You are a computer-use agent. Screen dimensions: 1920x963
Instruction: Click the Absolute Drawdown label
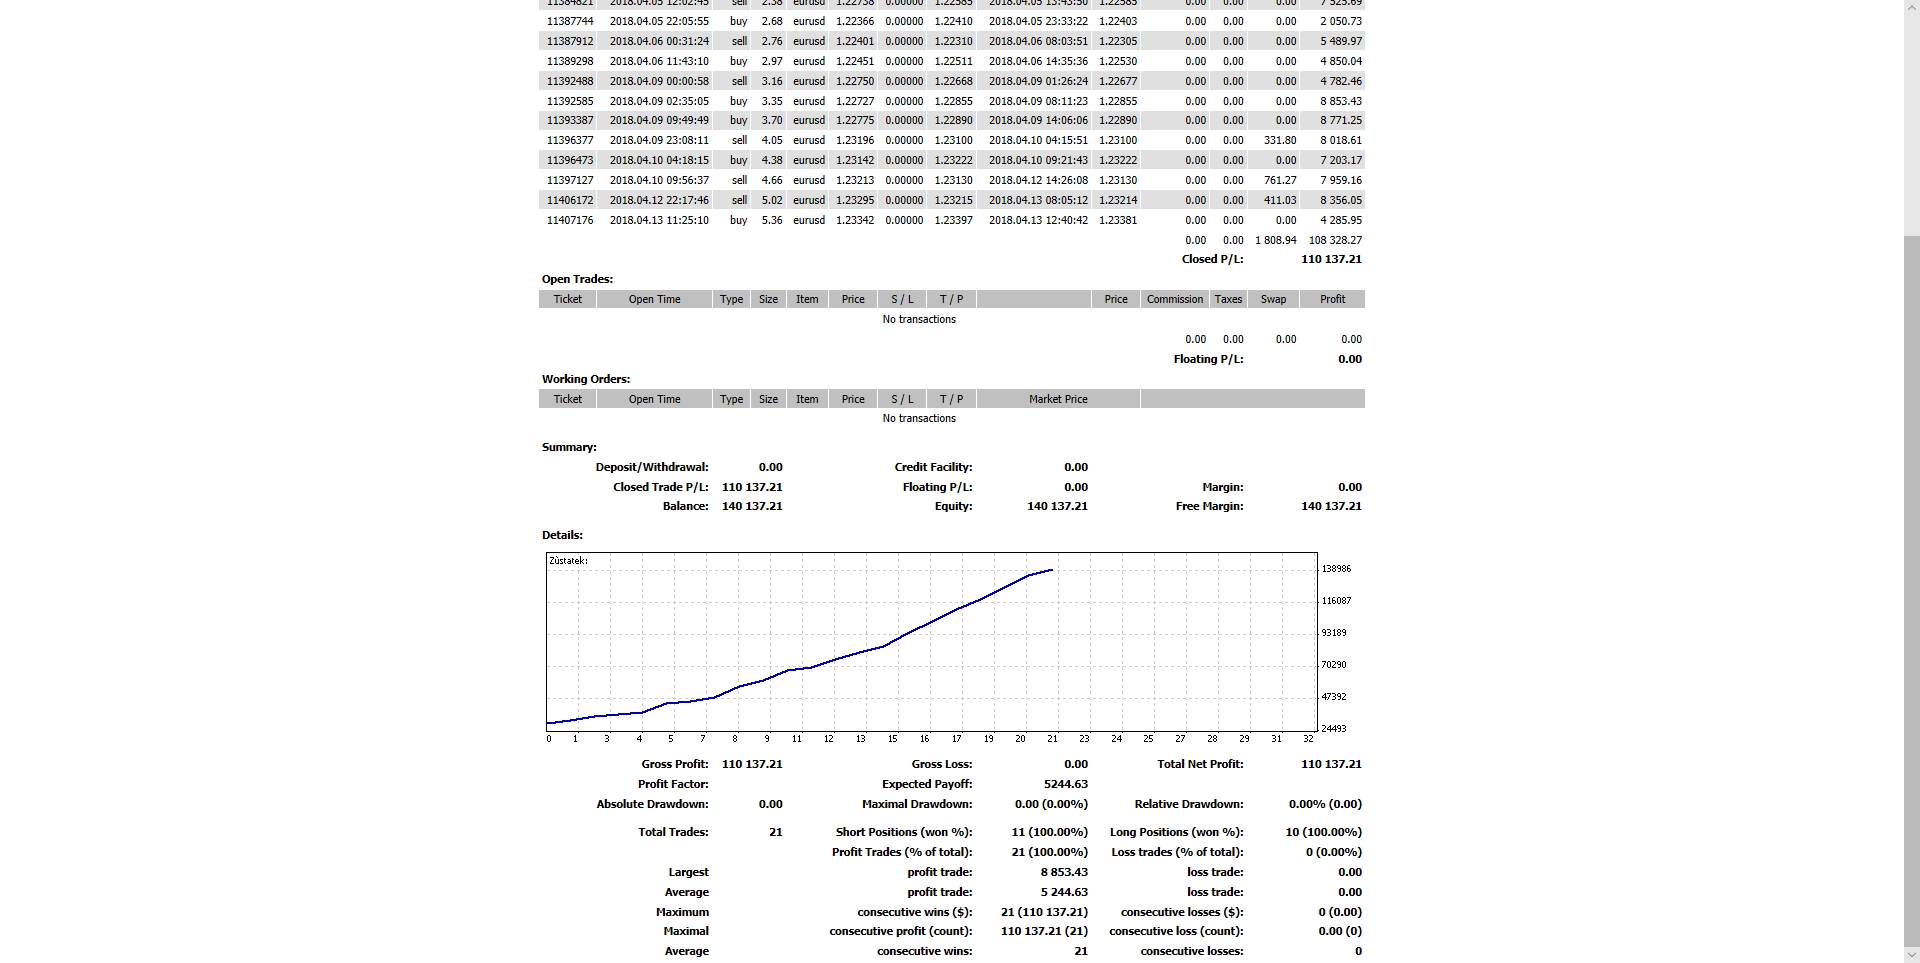point(652,804)
